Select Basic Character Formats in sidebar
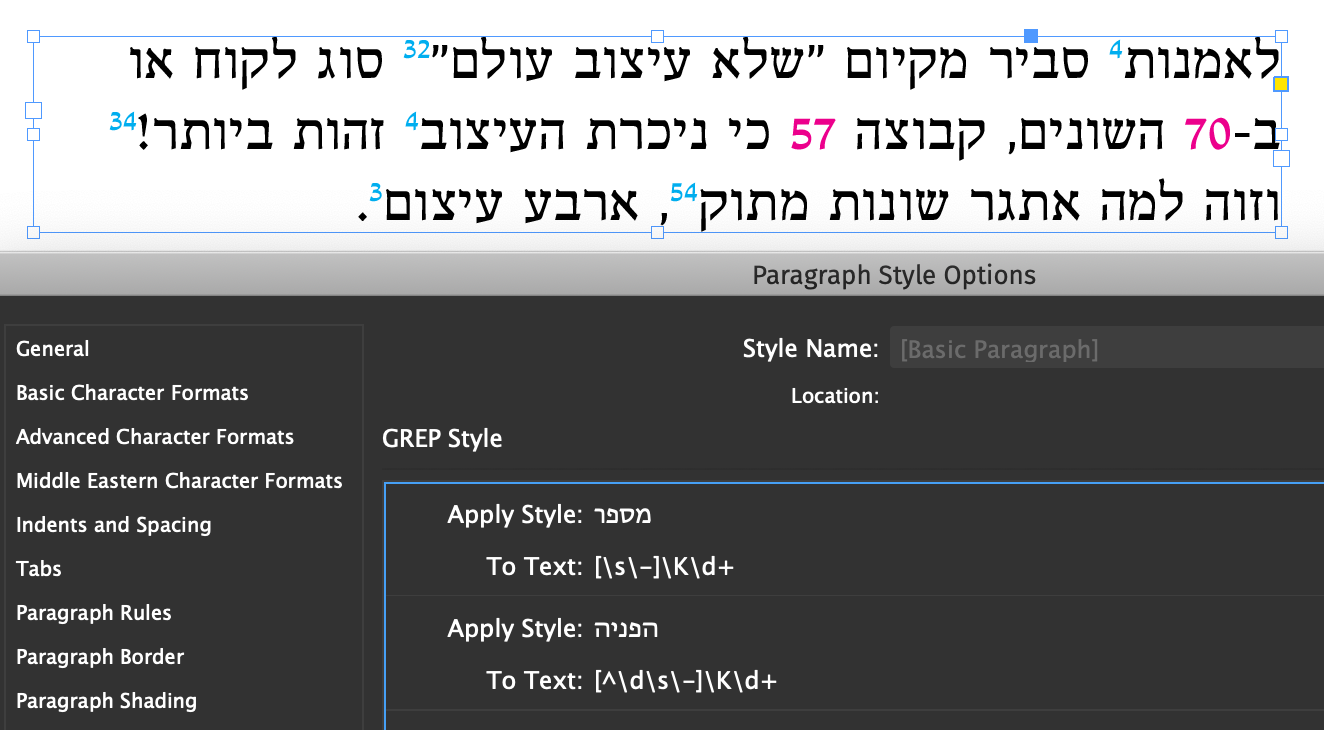 (x=132, y=392)
